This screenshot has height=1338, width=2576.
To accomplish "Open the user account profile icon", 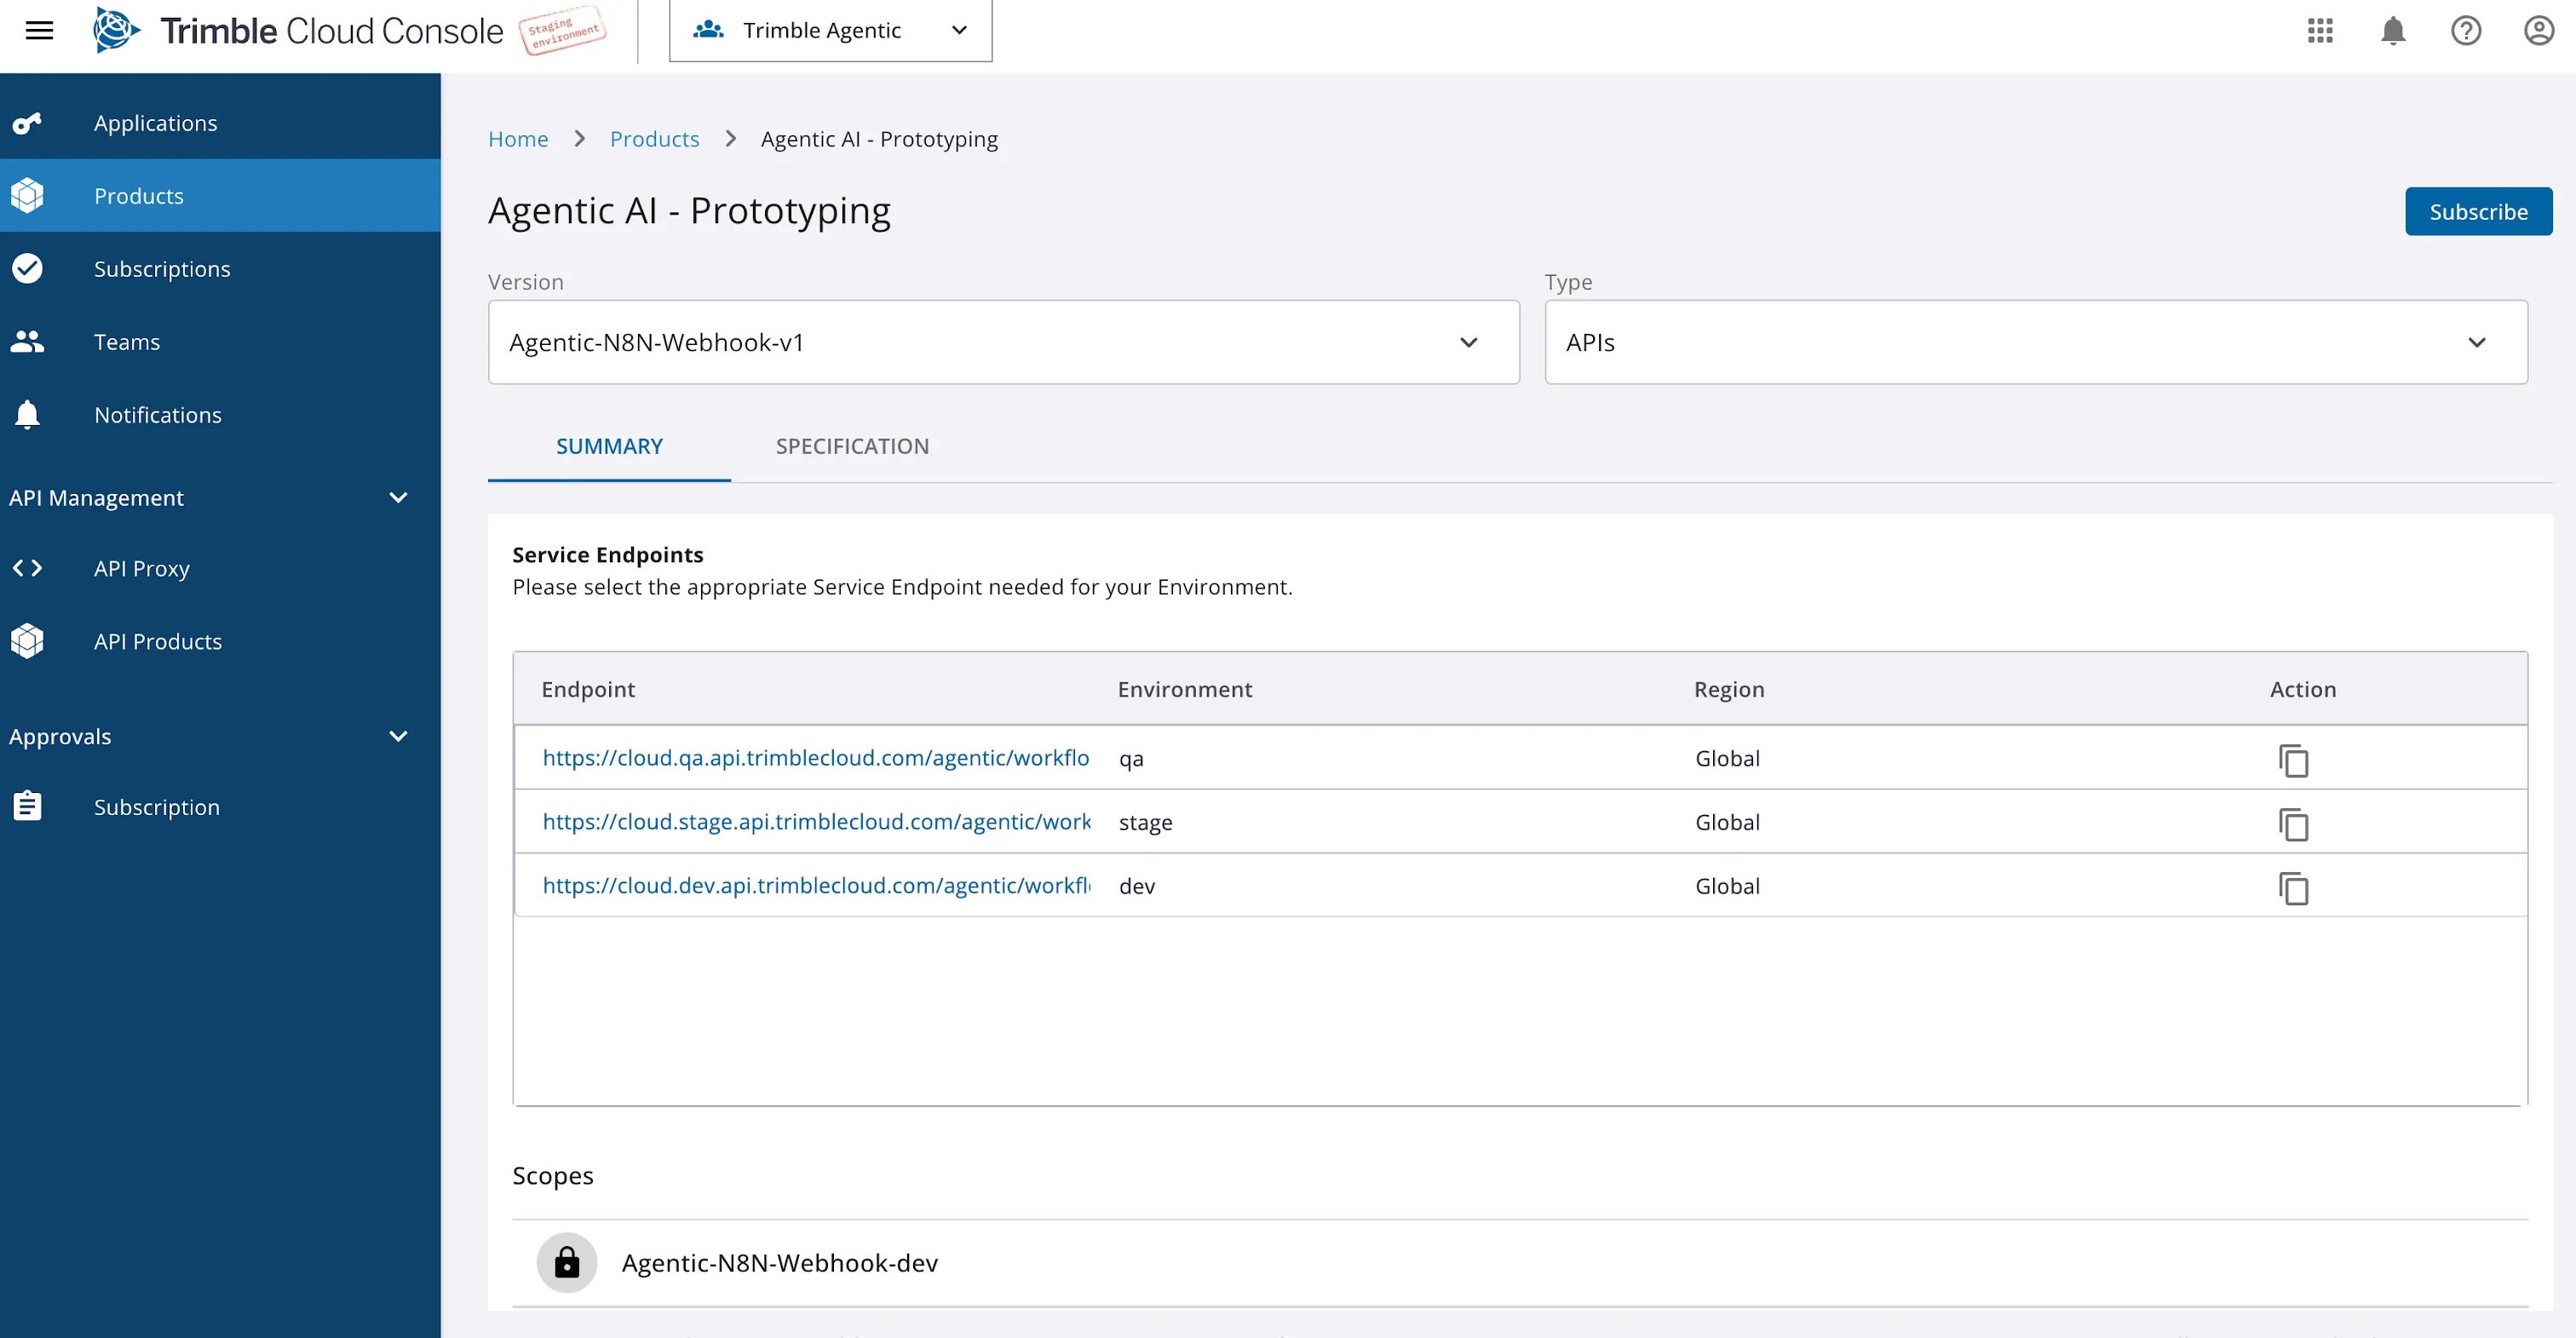I will point(2539,31).
